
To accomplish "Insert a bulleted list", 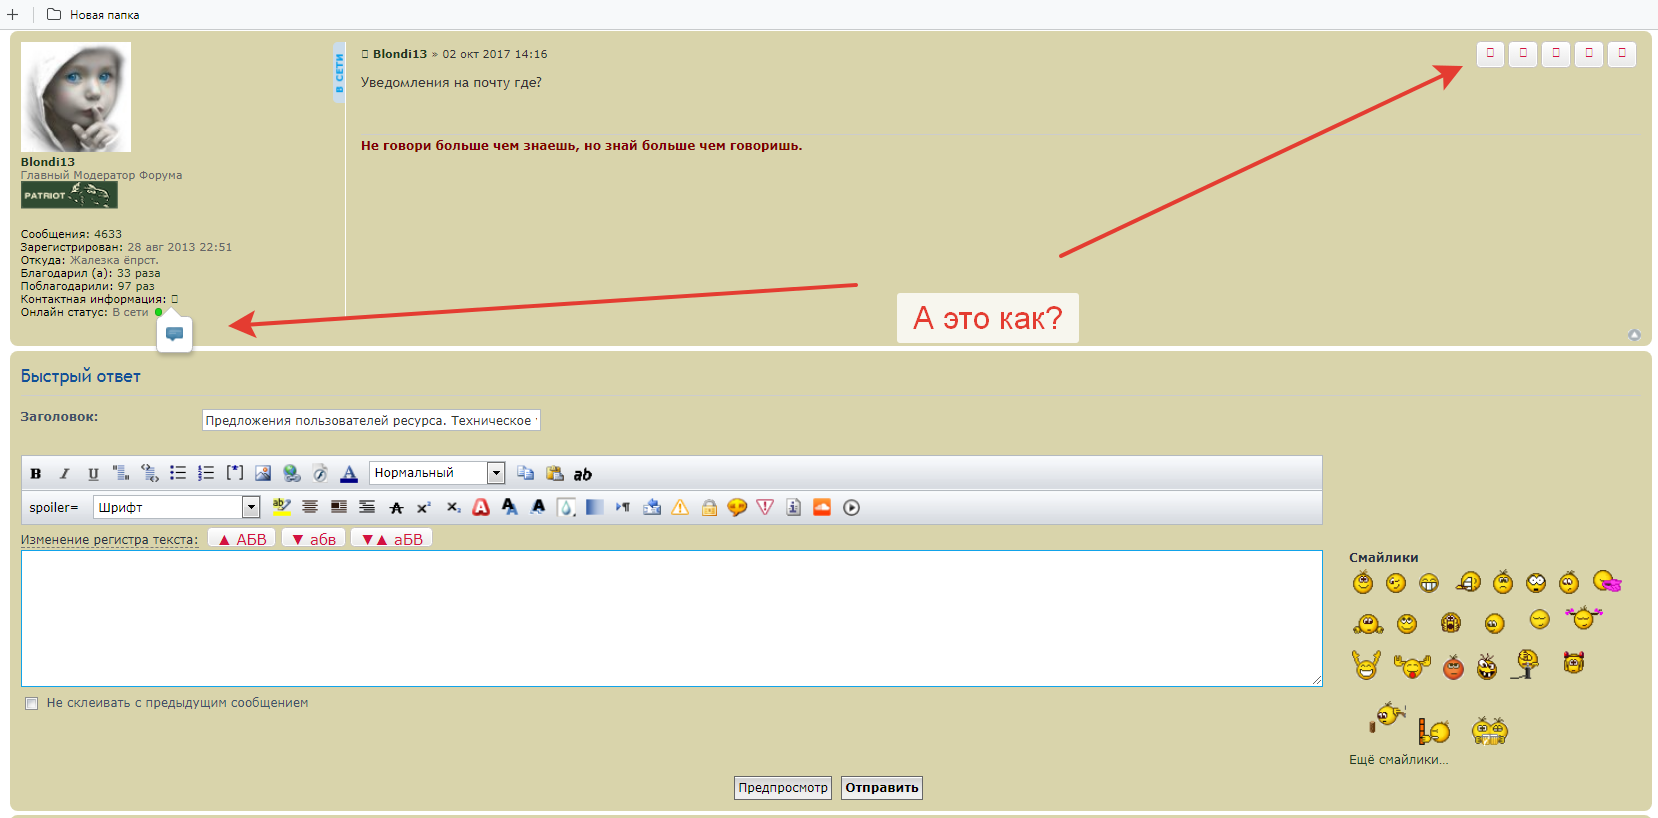I will (178, 474).
